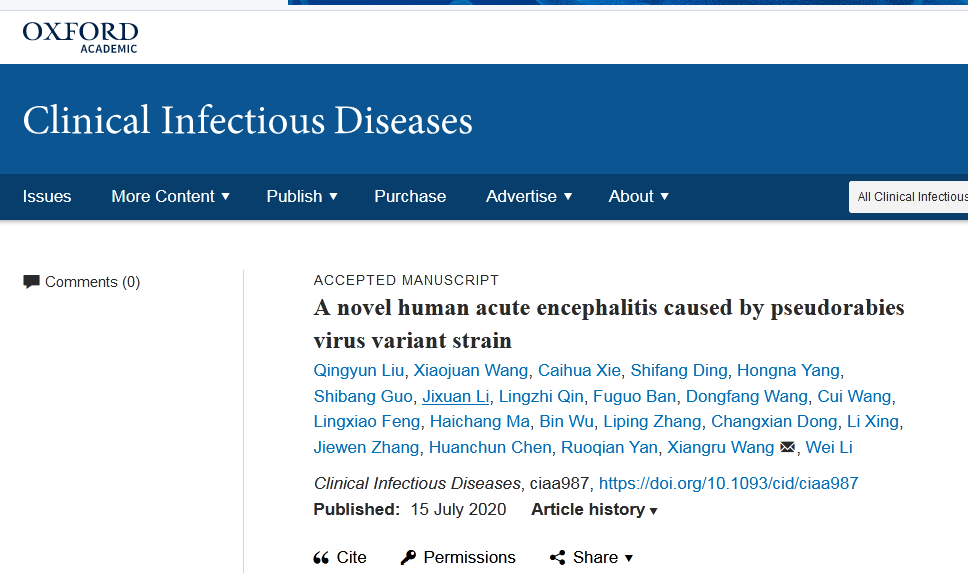Expand the Article history dropdown

tap(594, 509)
